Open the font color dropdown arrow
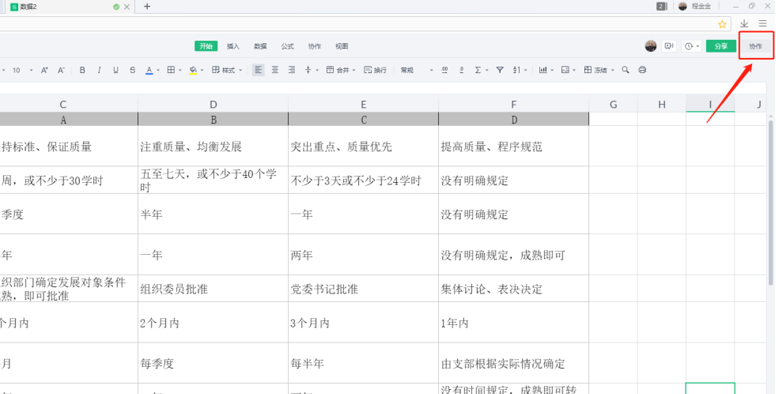776x394 pixels. point(158,70)
